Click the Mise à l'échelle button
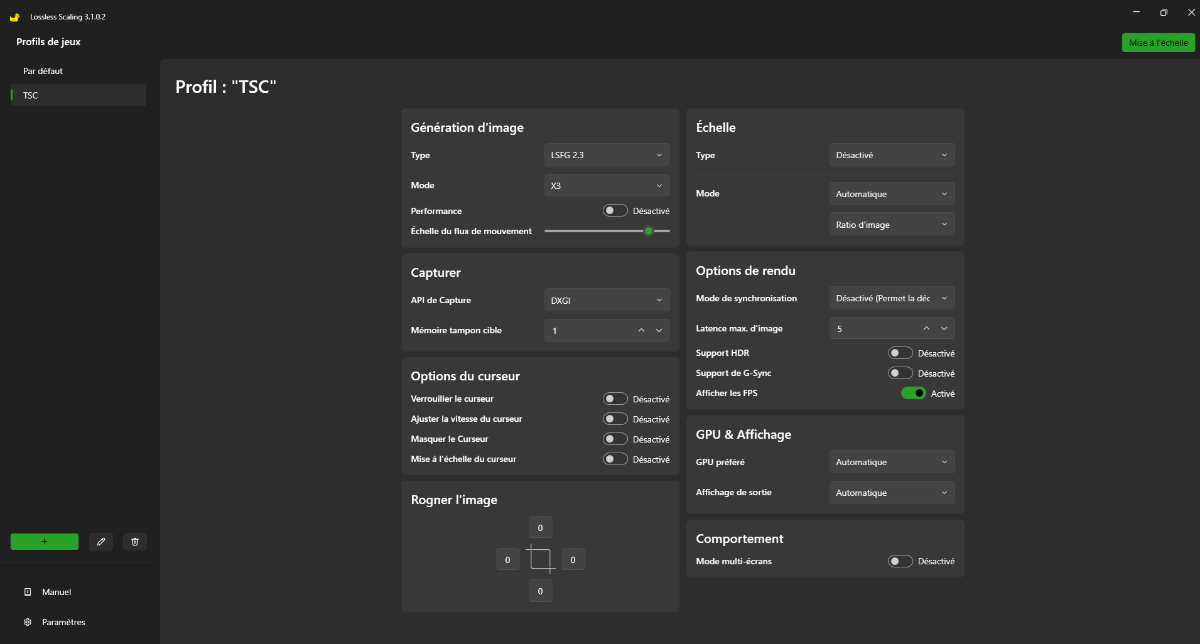The image size is (1200, 644). 1158,43
